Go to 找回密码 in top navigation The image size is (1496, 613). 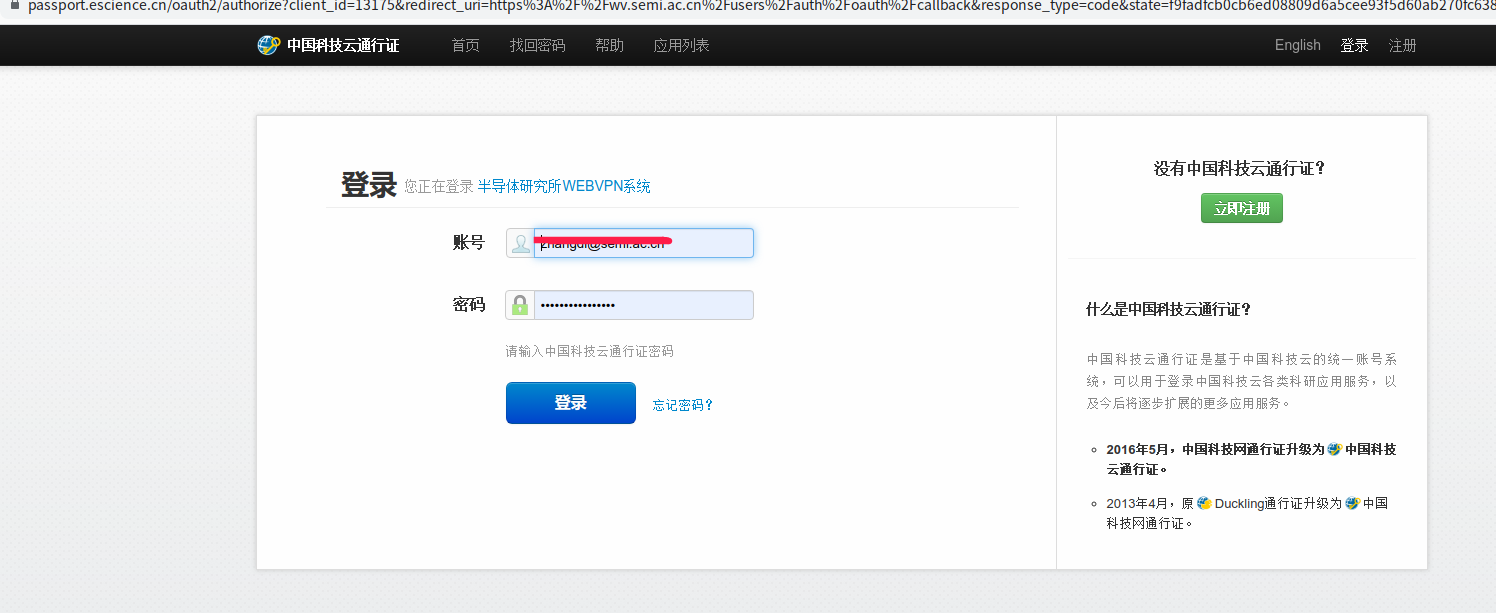(537, 45)
